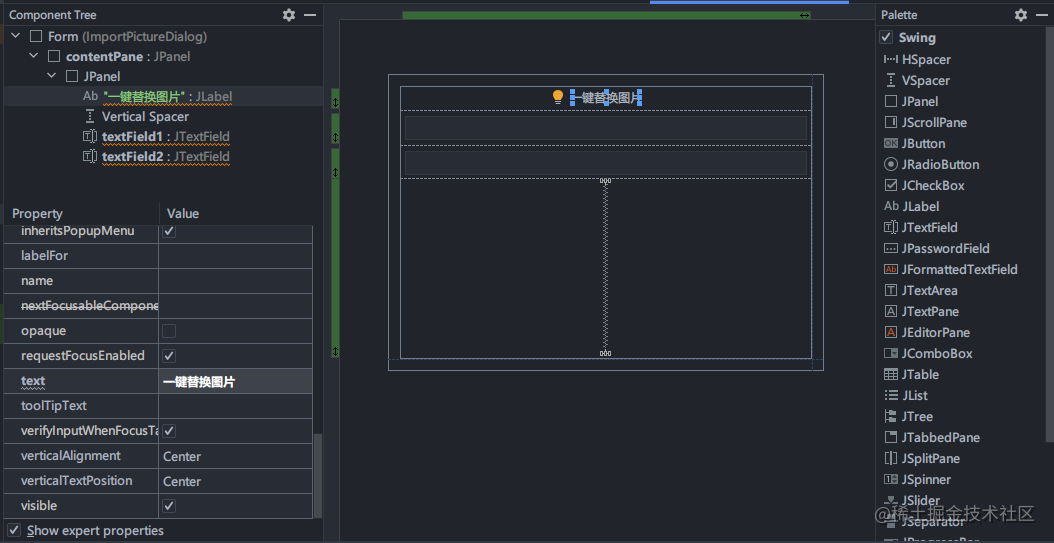1054x543 pixels.
Task: Toggle contentPane checkbox in tree
Action: click(54, 56)
